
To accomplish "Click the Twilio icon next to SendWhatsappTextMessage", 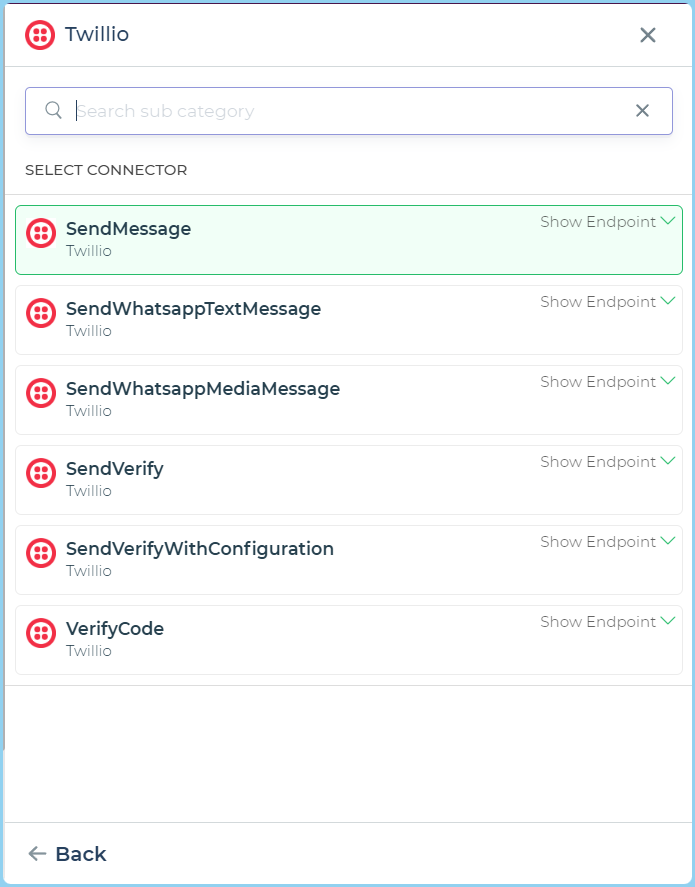I will click(x=41, y=313).
